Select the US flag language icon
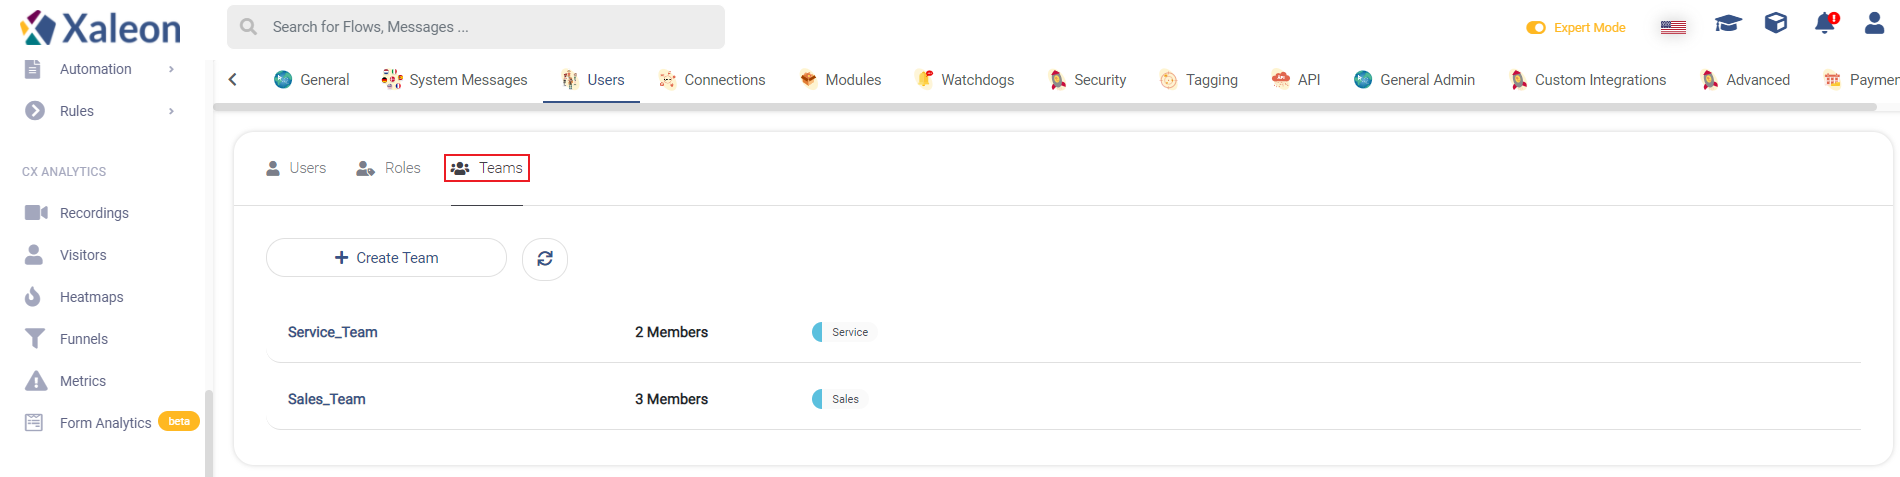 pos(1673,27)
